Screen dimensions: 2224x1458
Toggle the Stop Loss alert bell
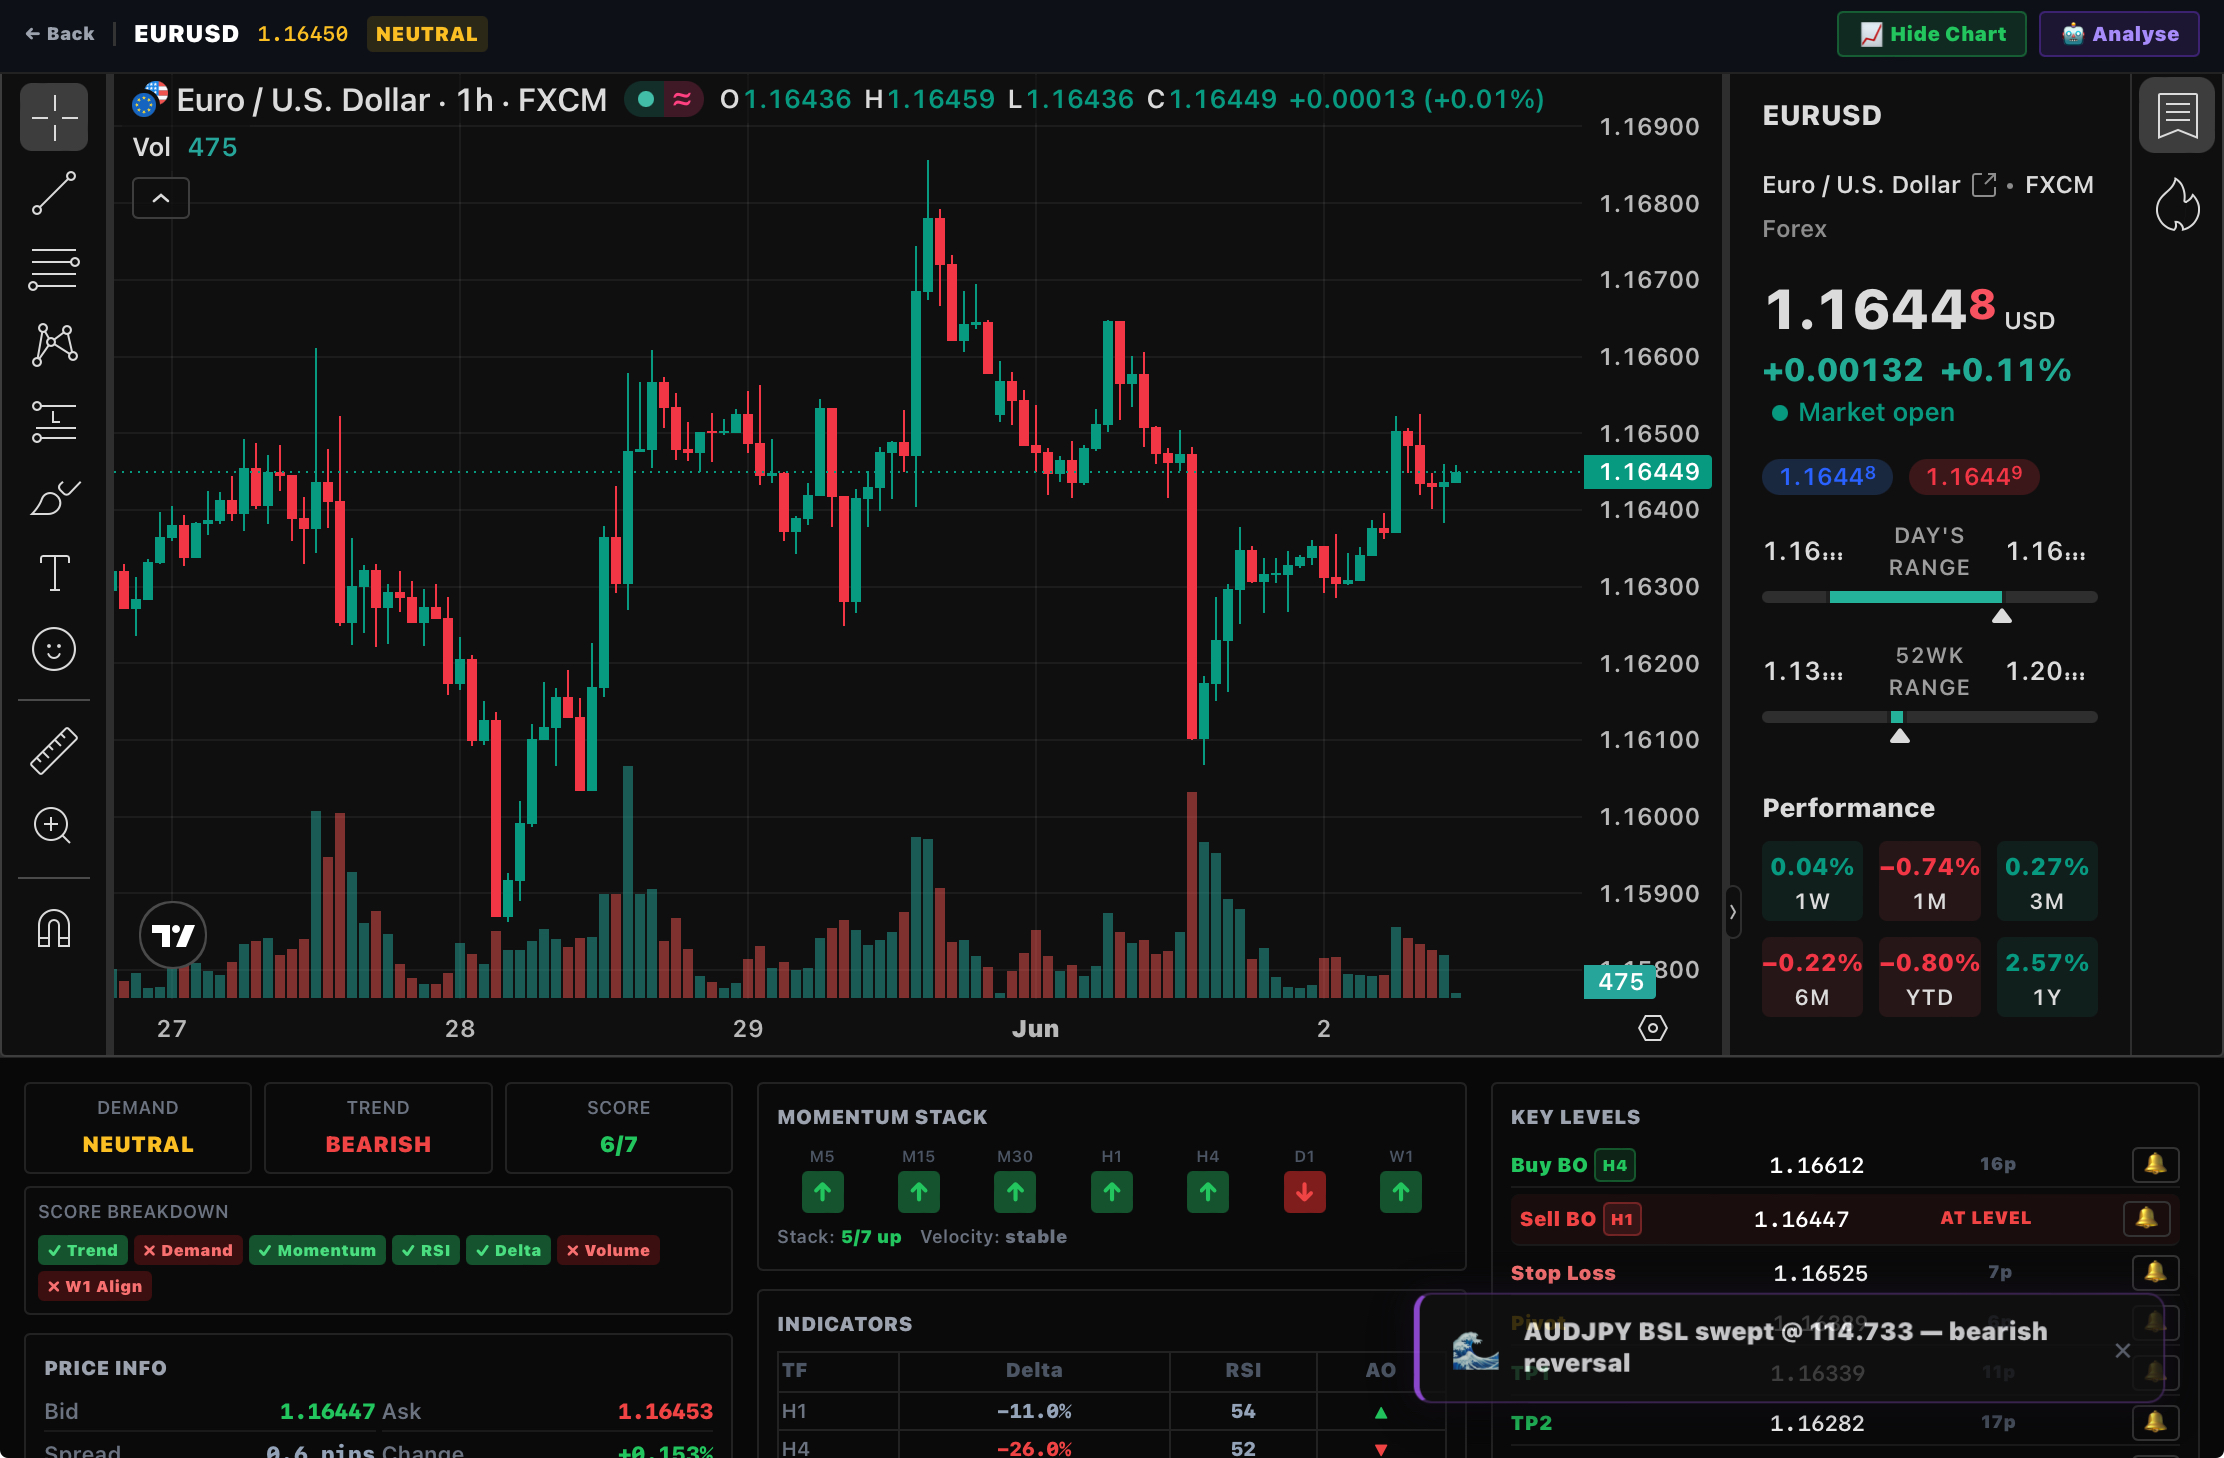pyautogui.click(x=2155, y=1272)
